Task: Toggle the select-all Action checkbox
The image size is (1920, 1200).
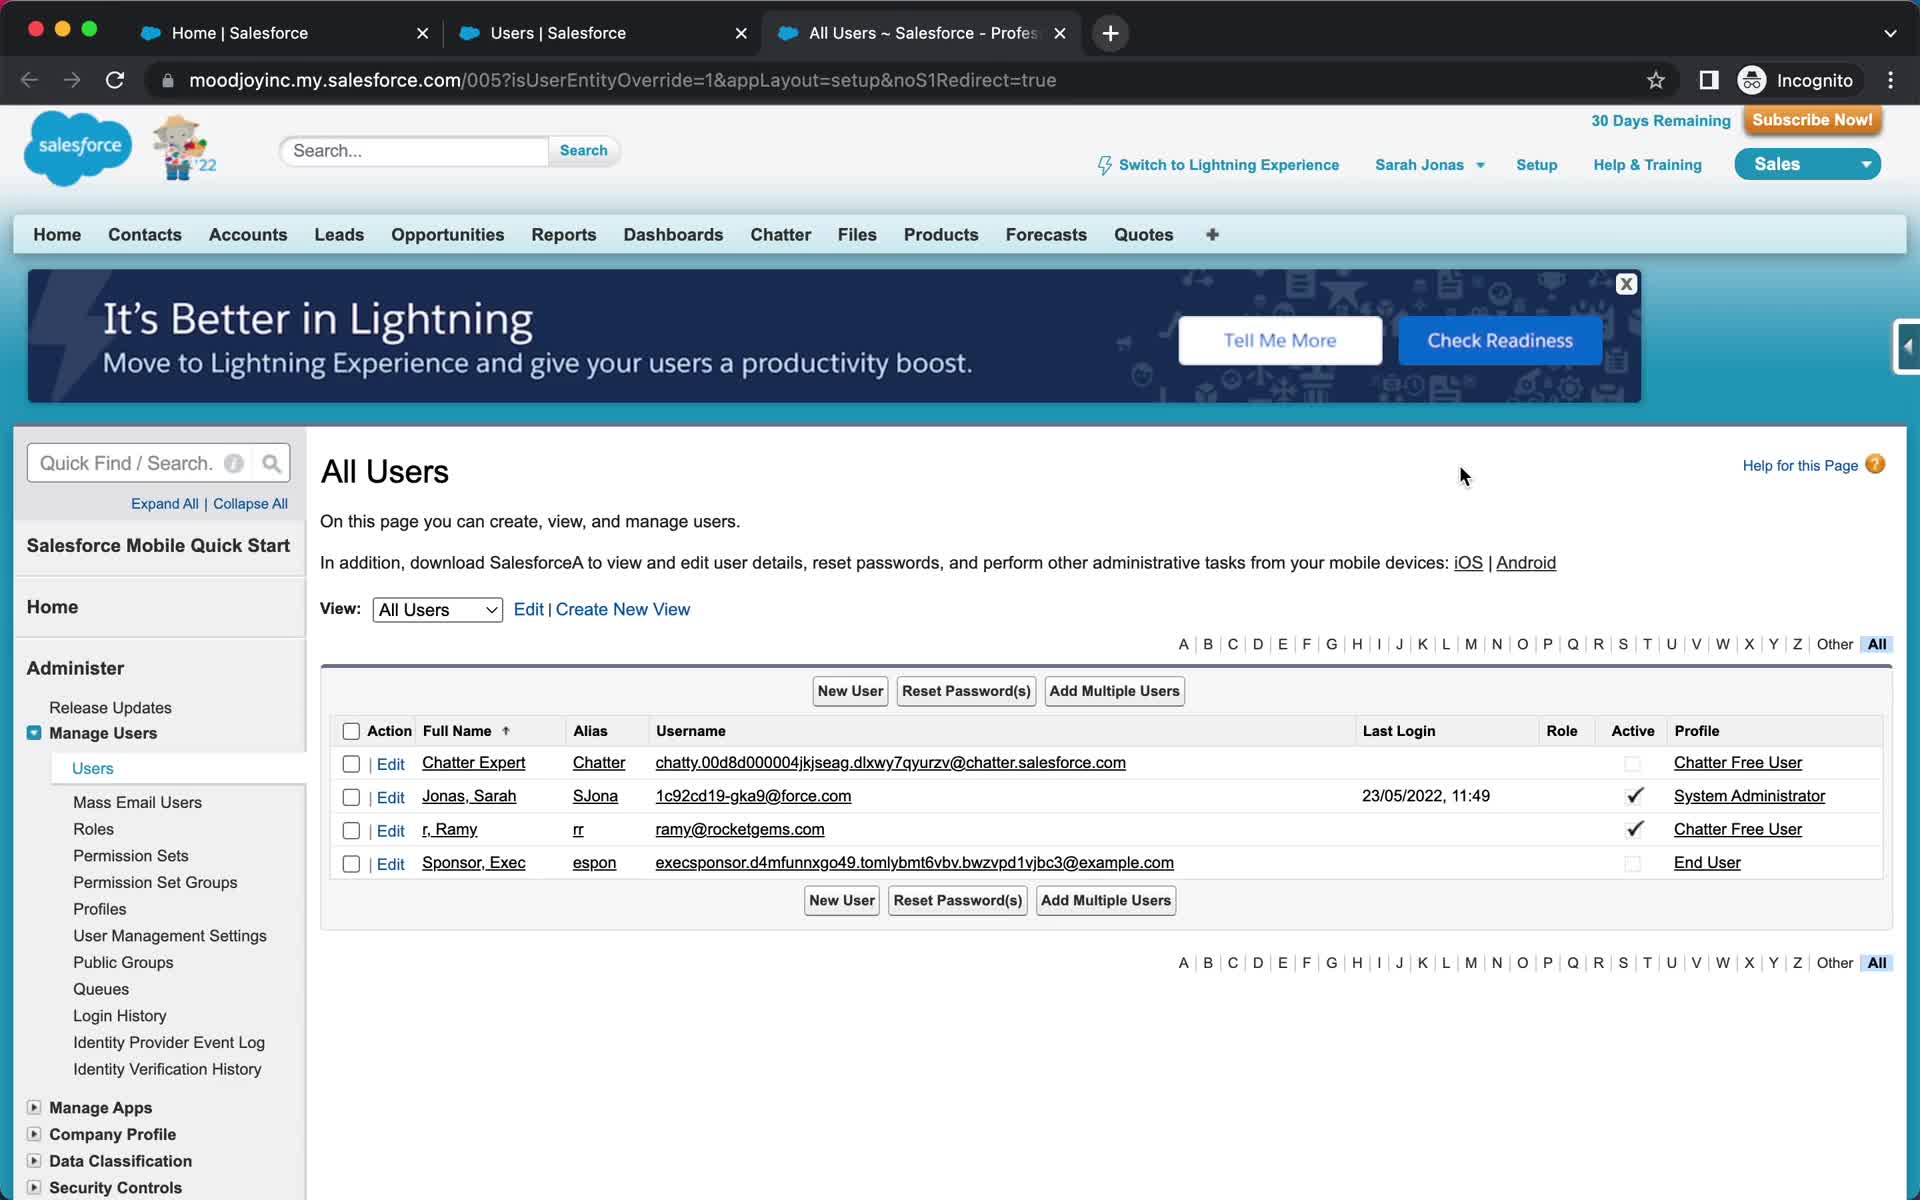Action: pos(351,731)
